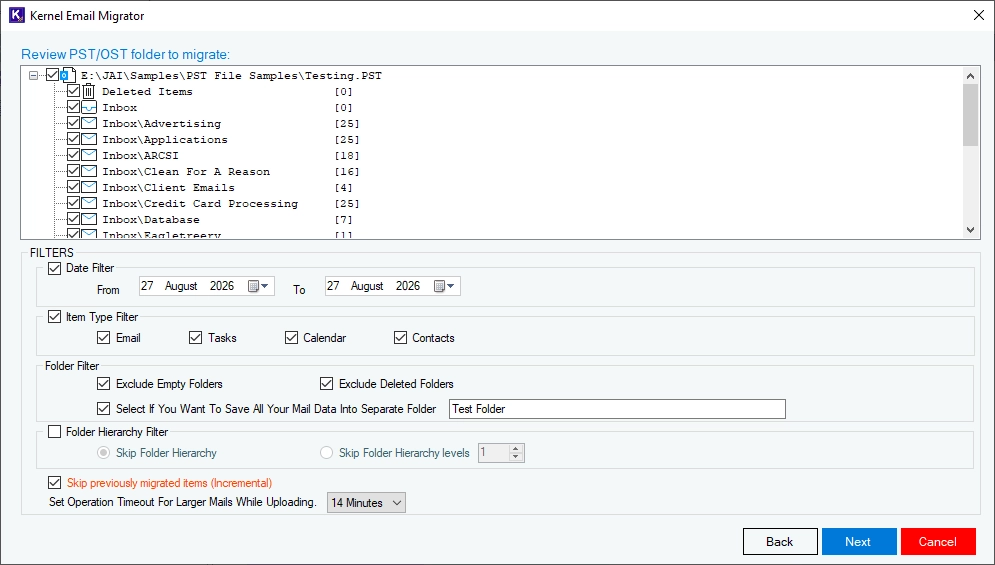The height and width of the screenshot is (565, 995).
Task: Click the envelope icon for Inbox\Client Emails
Action: pos(89,187)
